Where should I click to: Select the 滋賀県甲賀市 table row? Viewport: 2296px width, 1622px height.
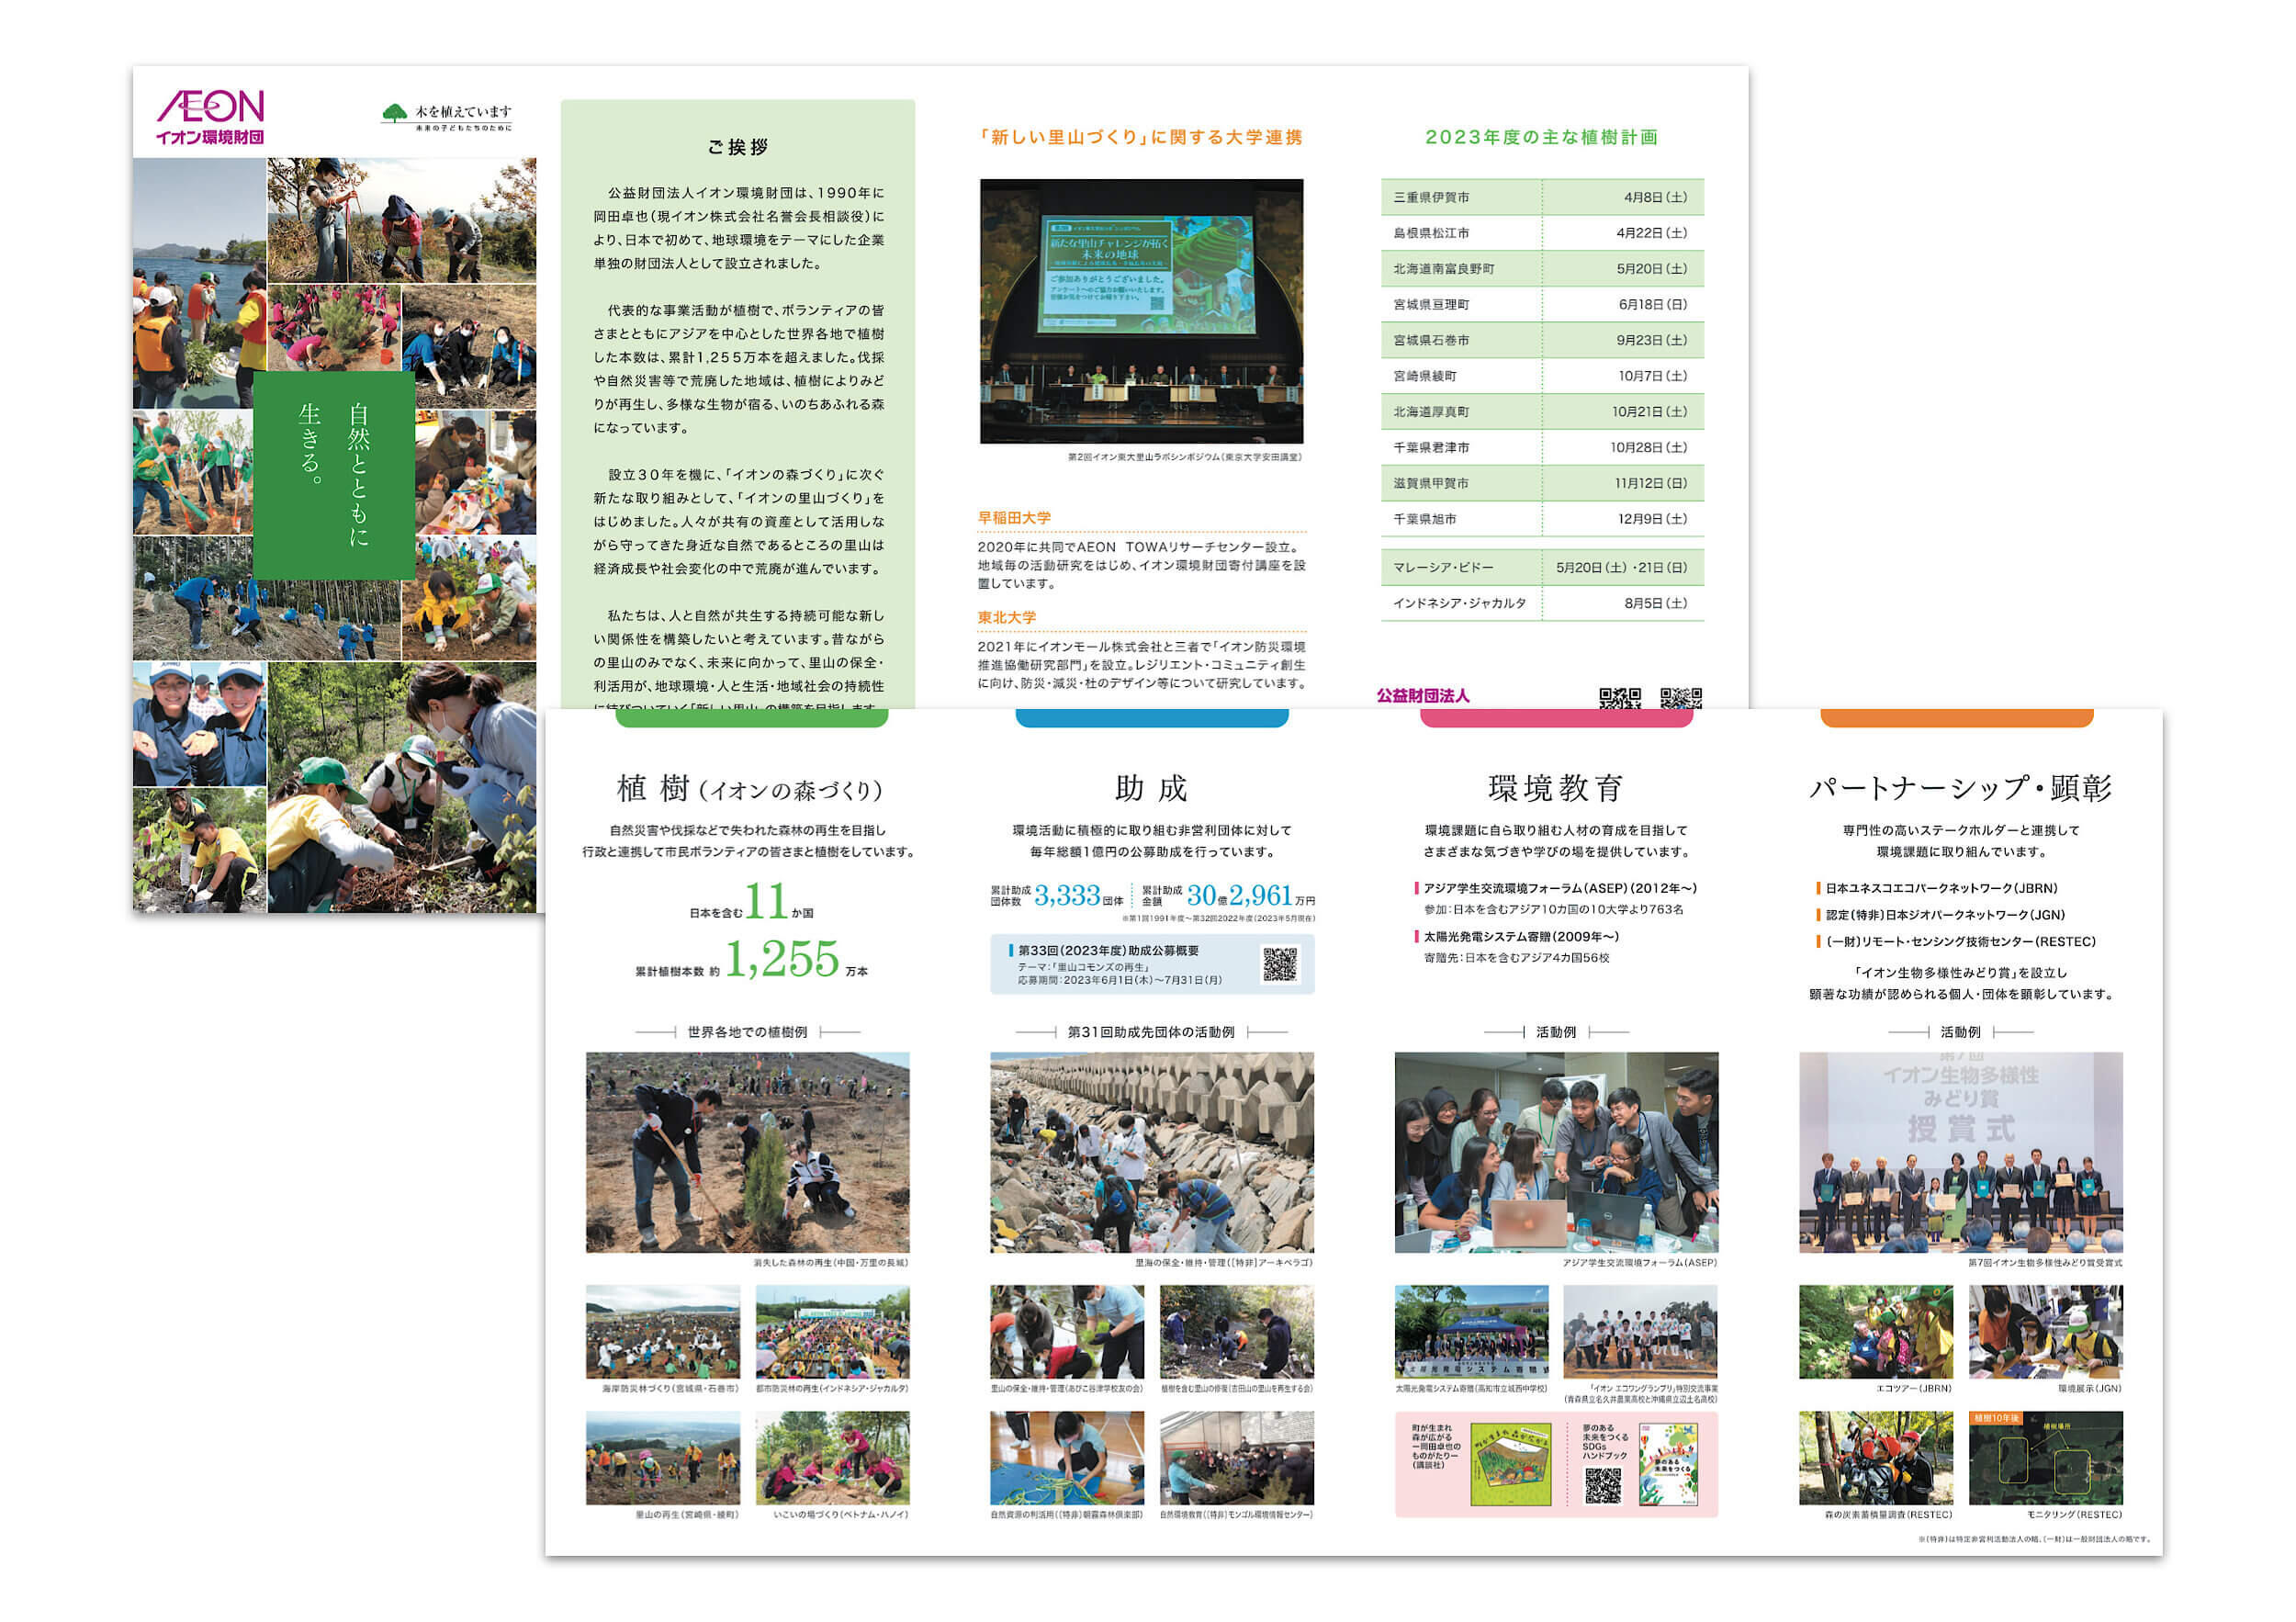(1542, 483)
